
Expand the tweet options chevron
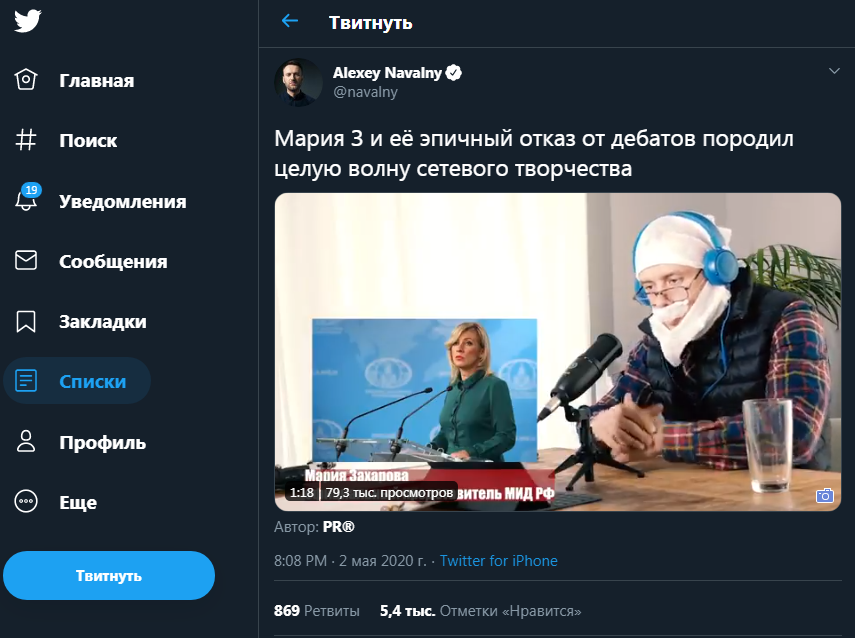click(834, 71)
